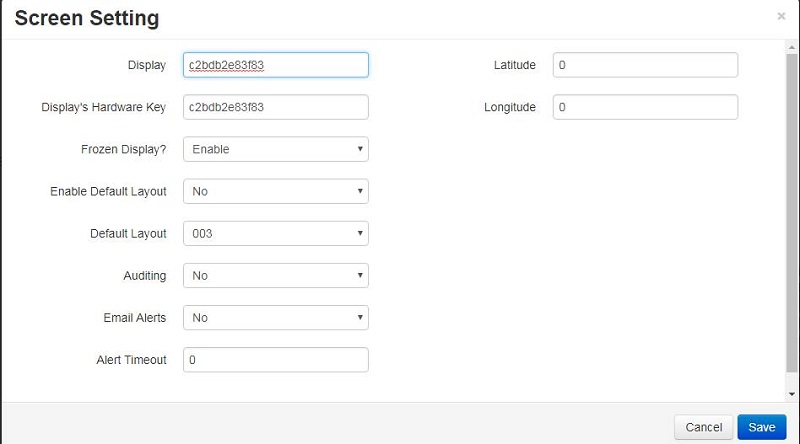Screen dimensions: 800x444
Task: Open the Frozen Display dropdown
Action: pos(276,149)
